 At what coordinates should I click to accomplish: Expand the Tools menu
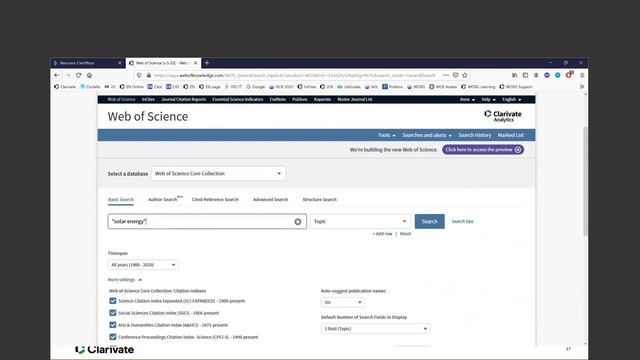coord(387,135)
